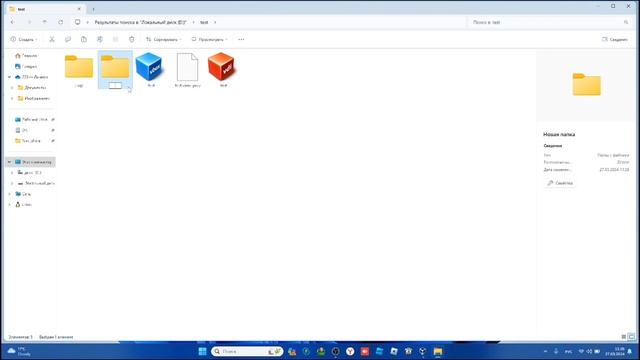Image resolution: width=640 pixels, height=360 pixels.
Task: Go forward with the forward arrow
Action: point(29,22)
